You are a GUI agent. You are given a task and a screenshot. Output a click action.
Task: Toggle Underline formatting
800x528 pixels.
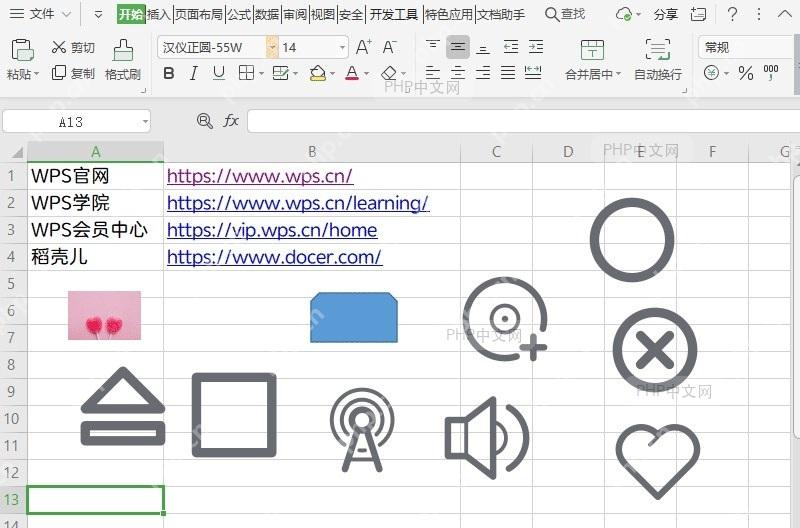219,73
